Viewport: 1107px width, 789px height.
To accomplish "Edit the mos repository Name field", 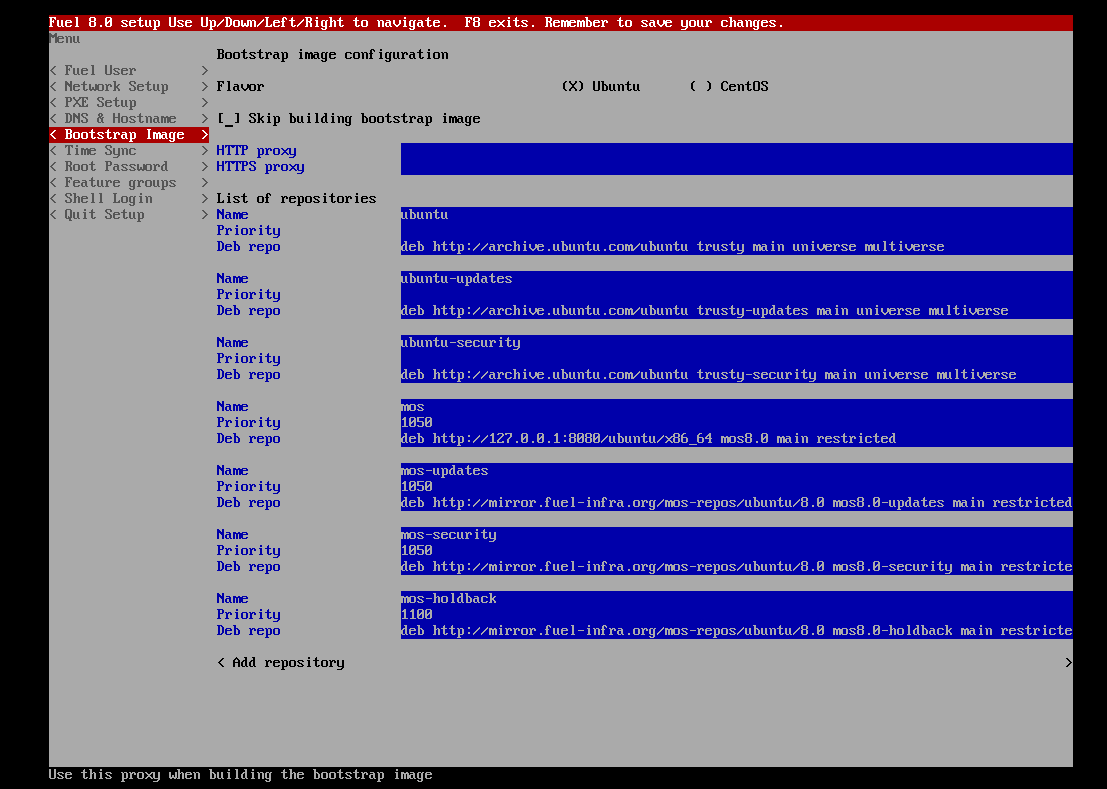I will point(736,406).
